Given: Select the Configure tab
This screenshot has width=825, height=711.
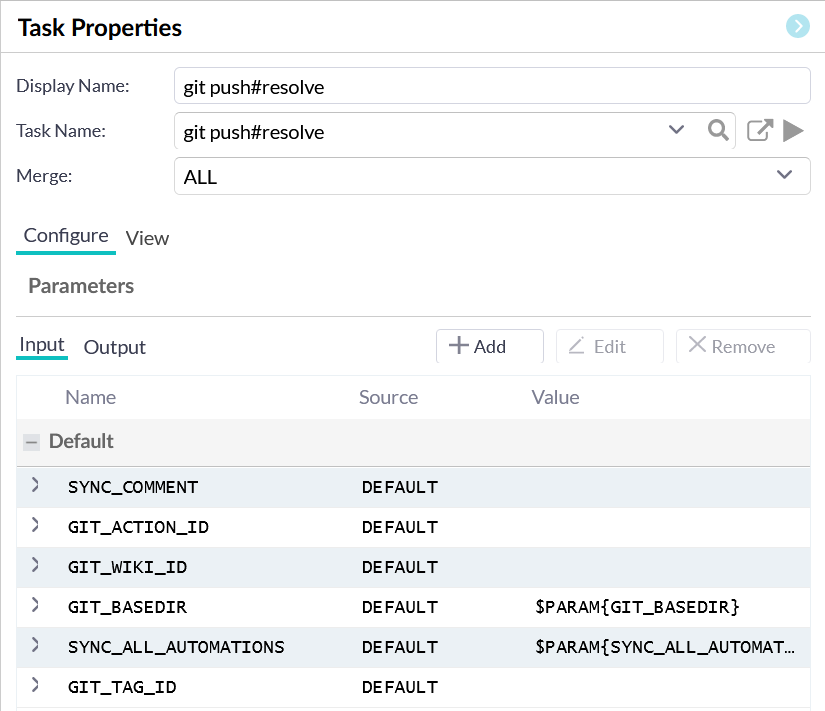Looking at the screenshot, I should (x=66, y=236).
